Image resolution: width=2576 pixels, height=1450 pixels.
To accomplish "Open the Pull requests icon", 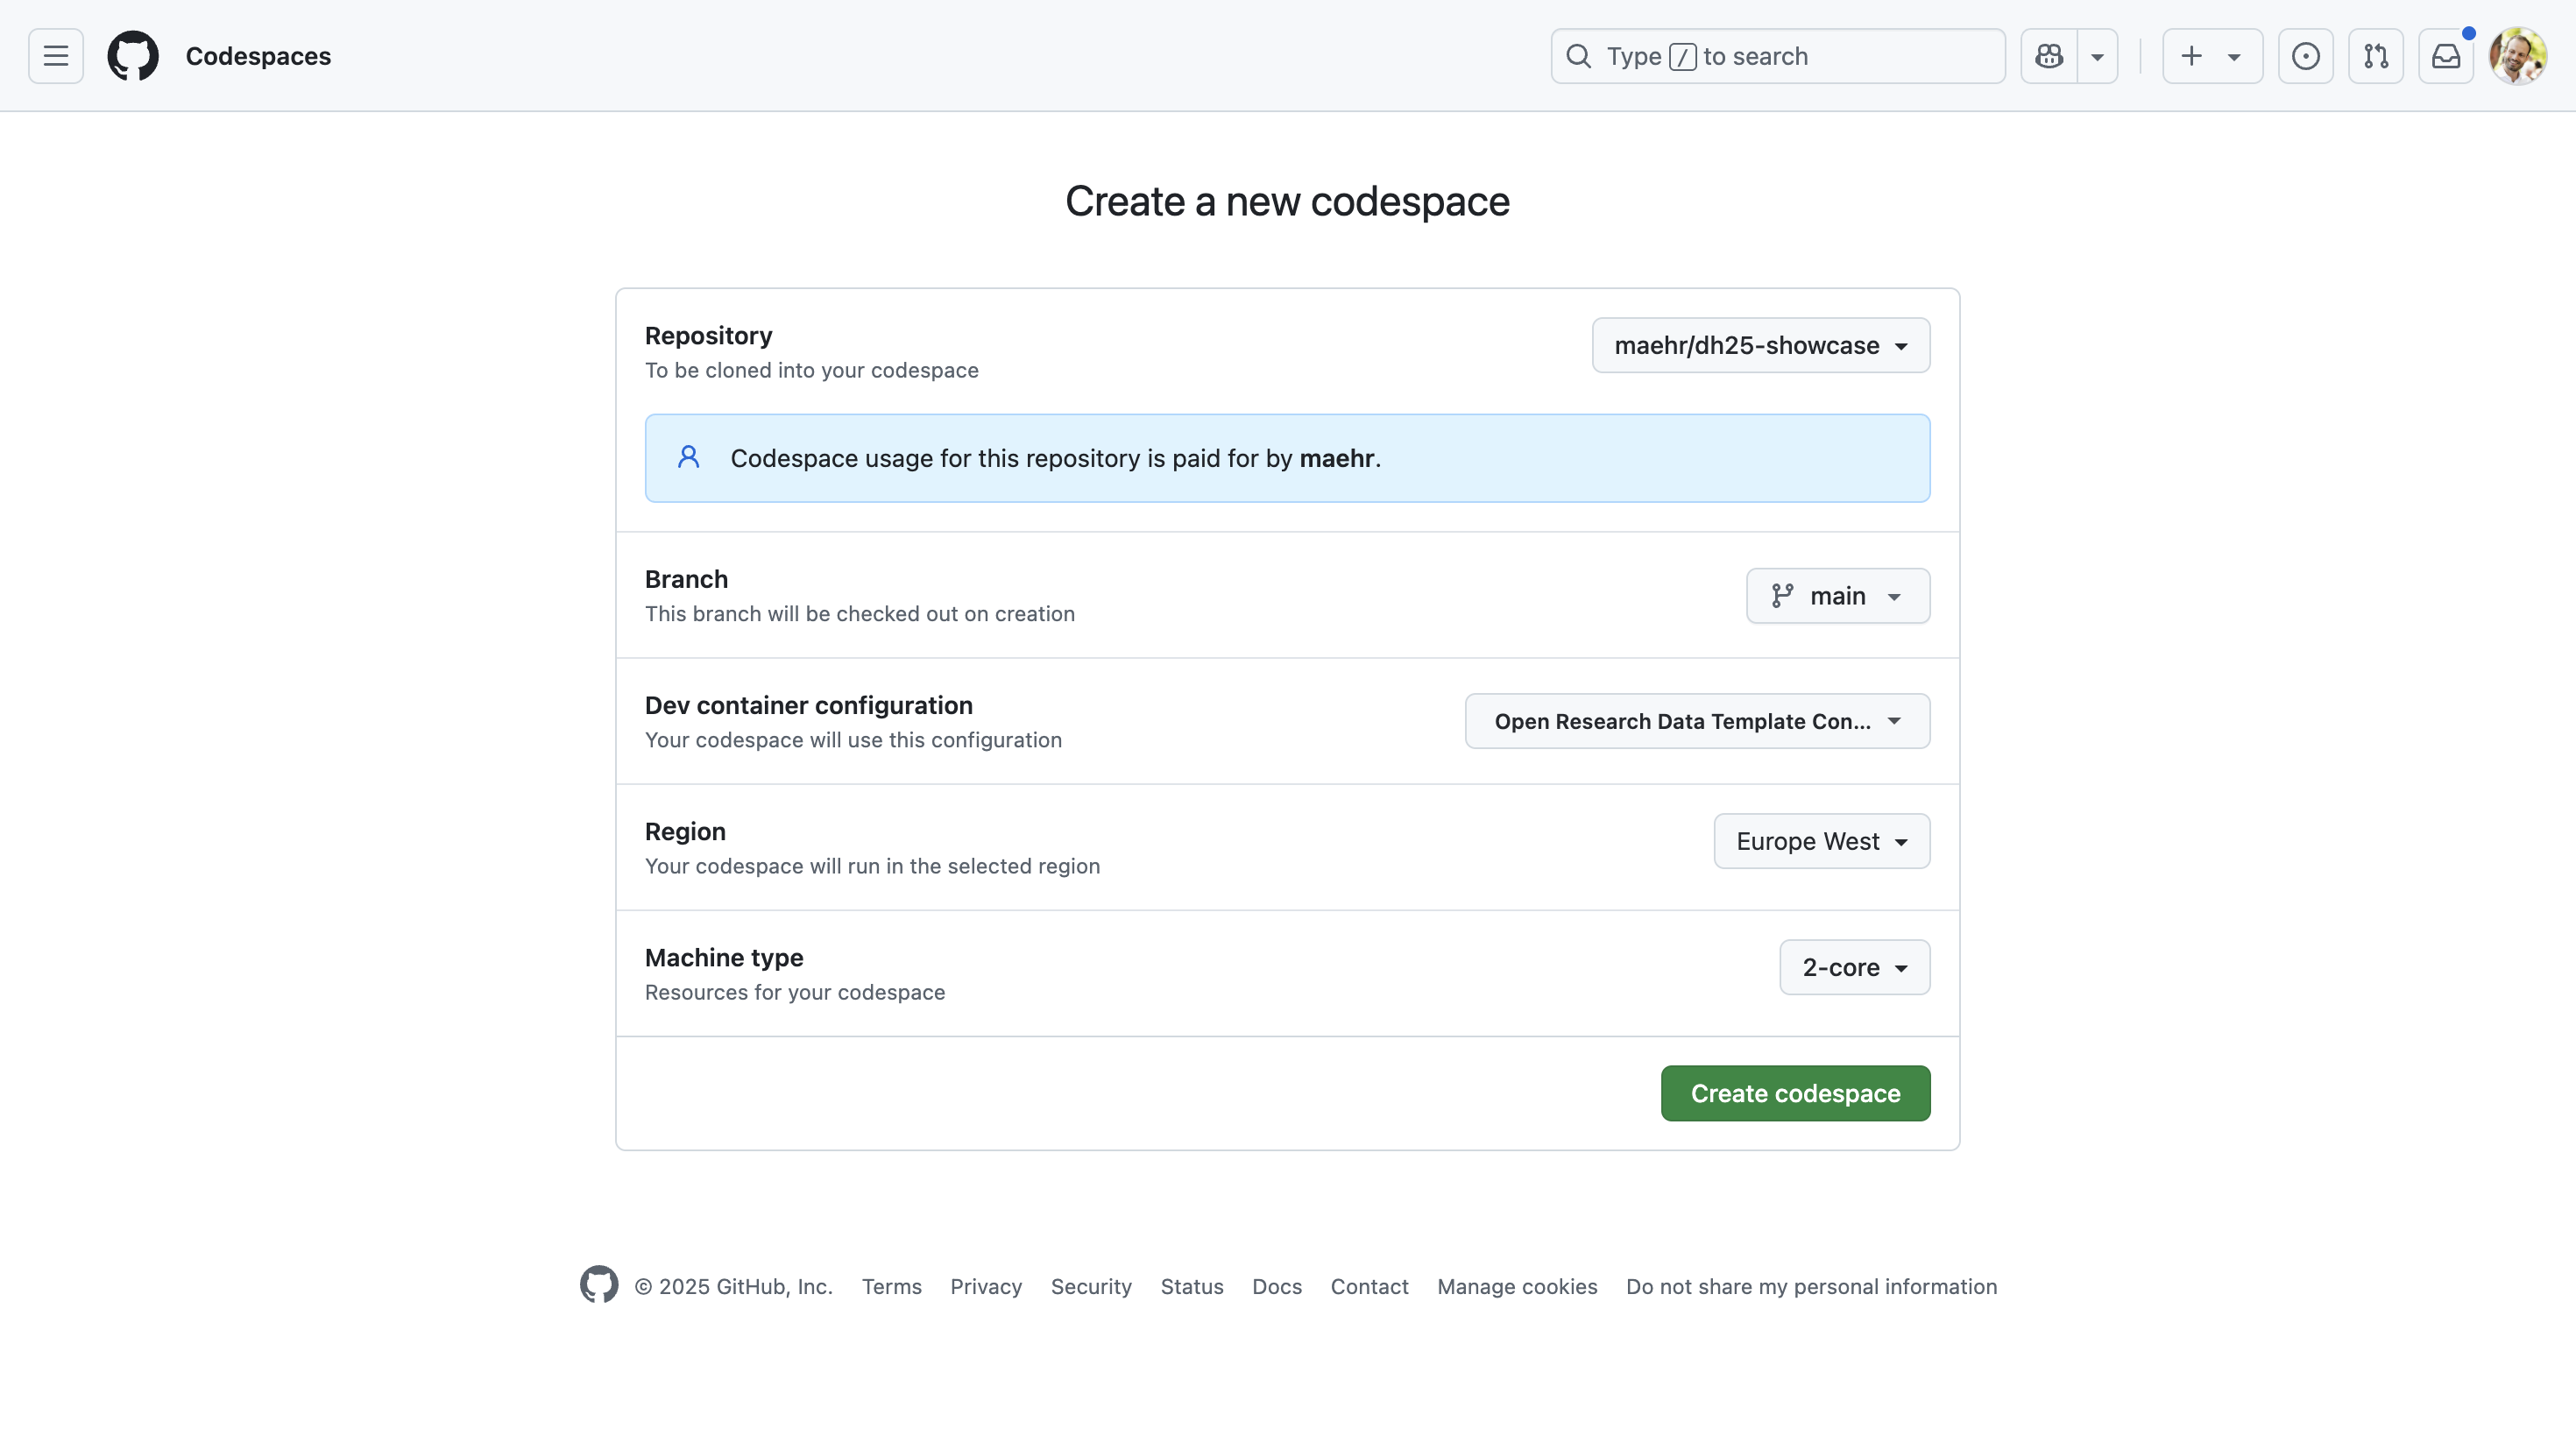I will click(2376, 56).
